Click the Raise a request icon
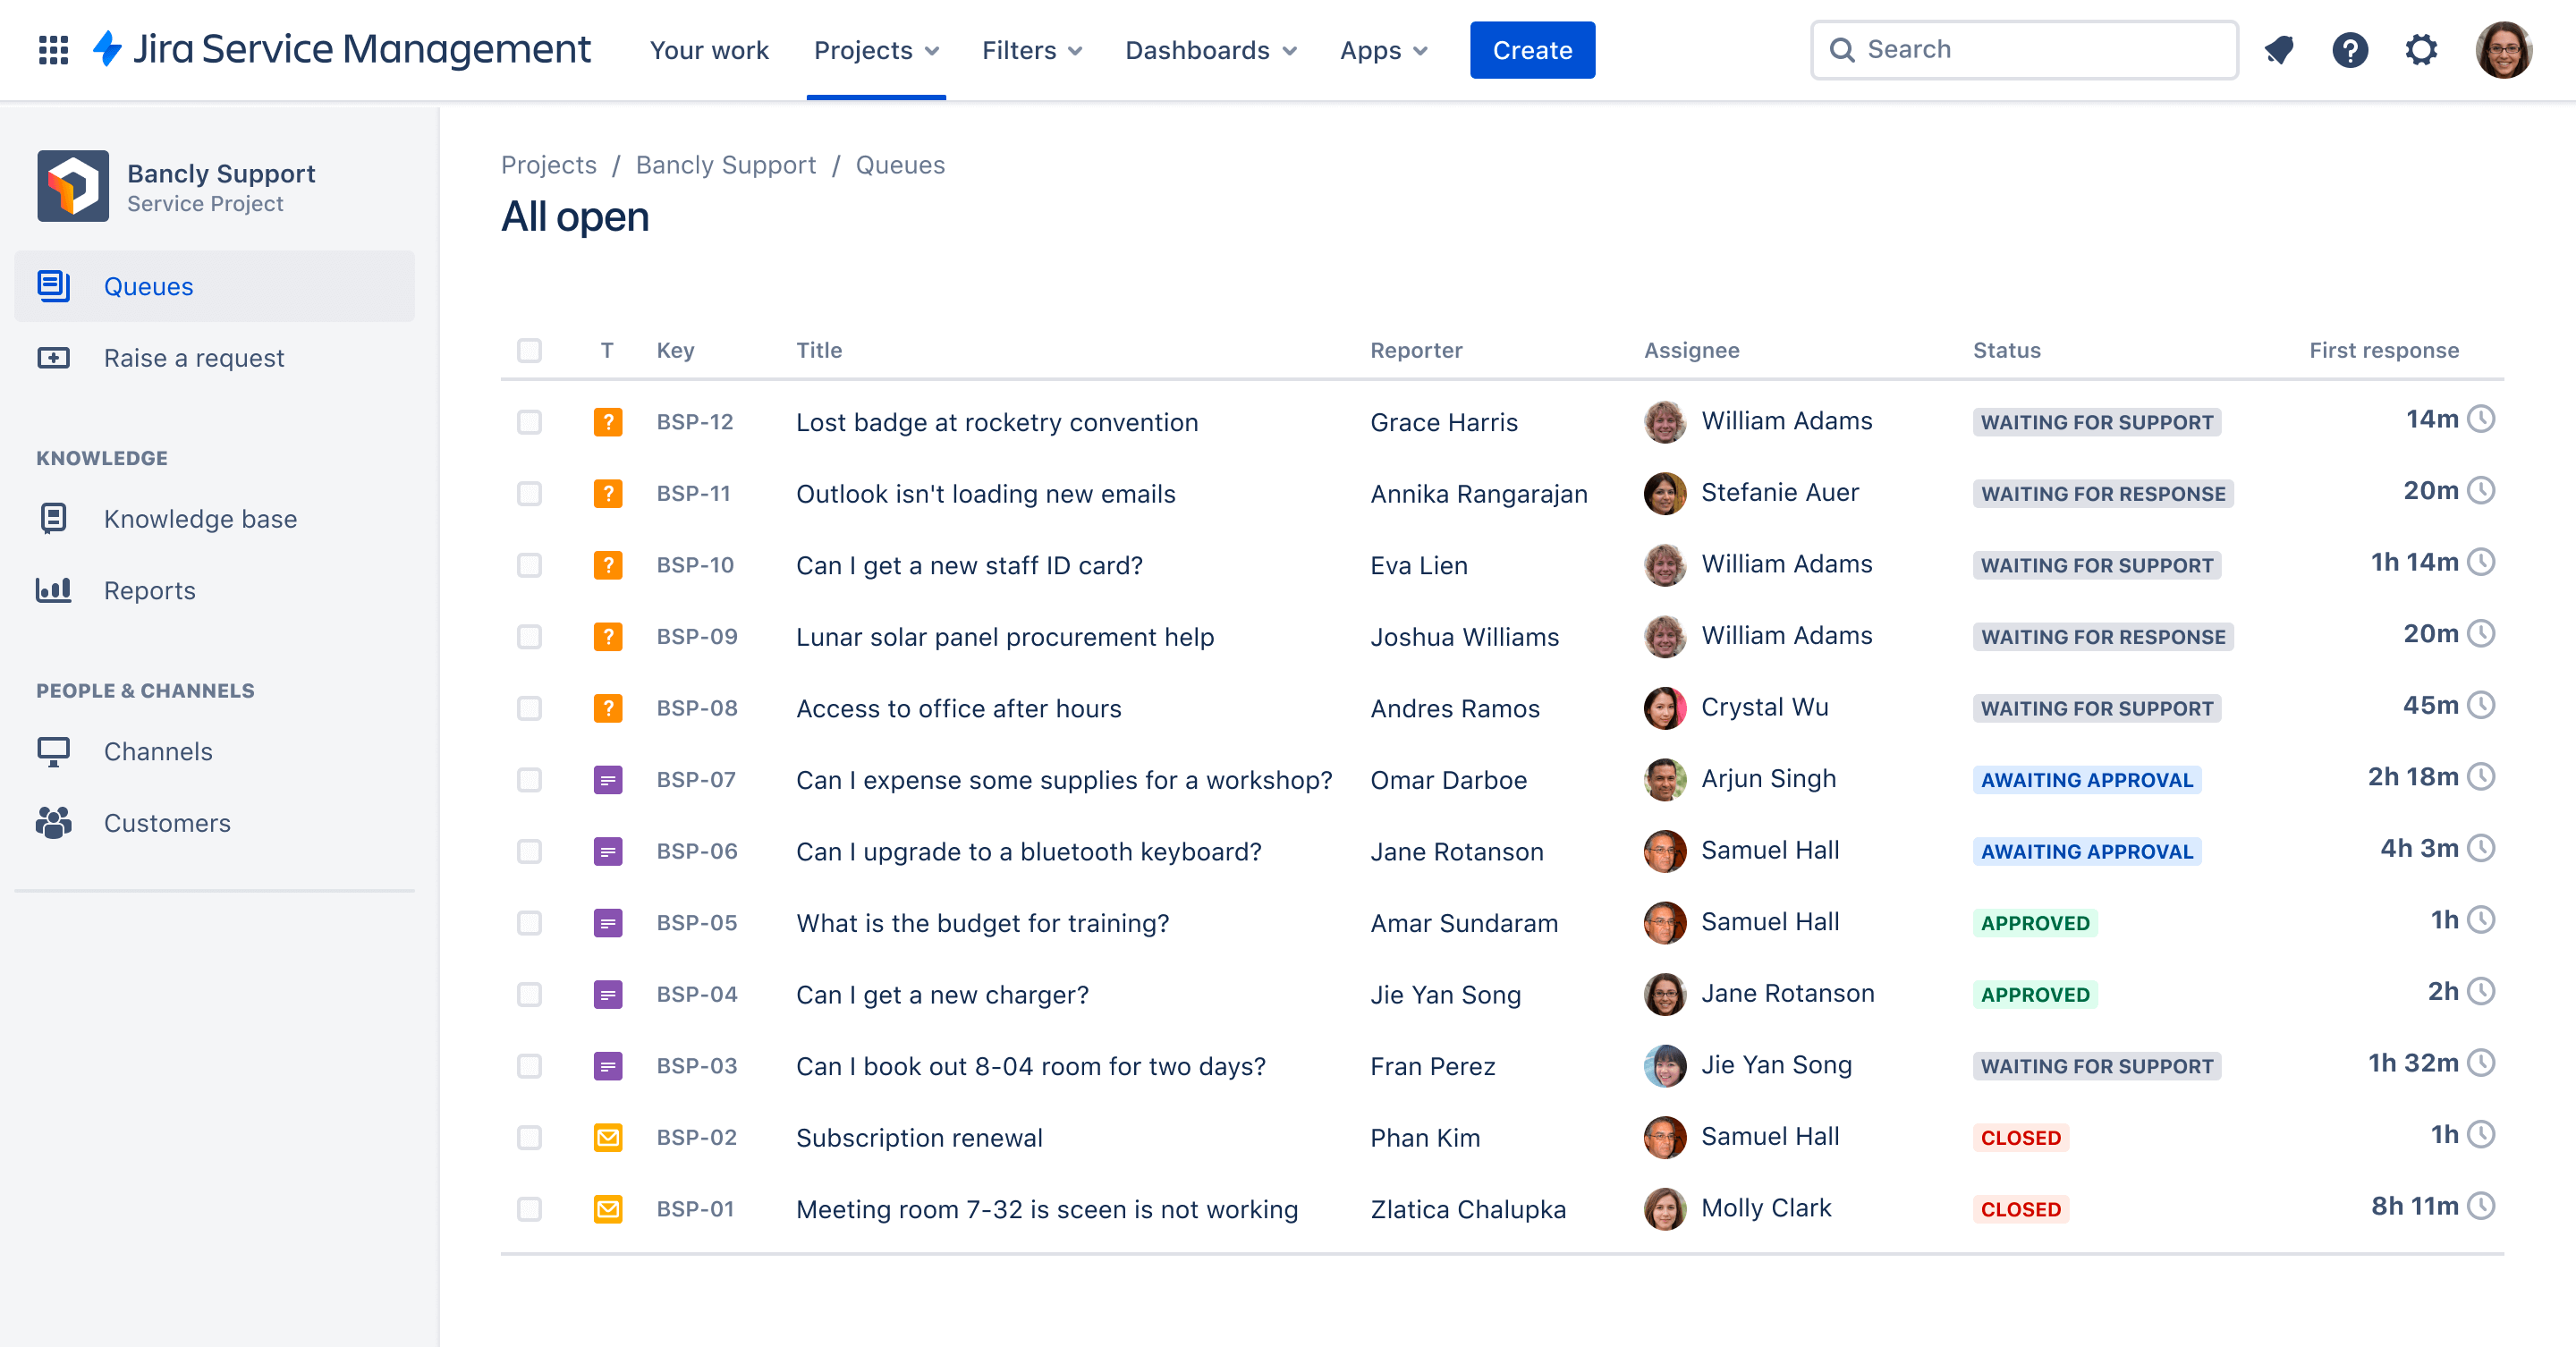2576x1347 pixels. point(55,356)
